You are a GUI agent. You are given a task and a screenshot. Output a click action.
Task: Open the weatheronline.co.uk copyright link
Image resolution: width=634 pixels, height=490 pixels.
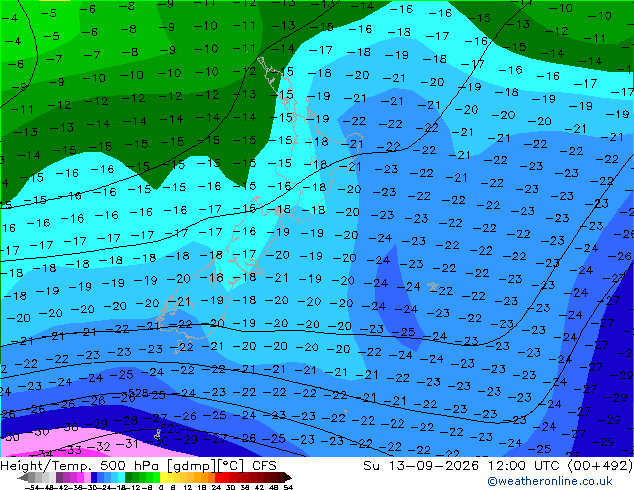click(549, 481)
